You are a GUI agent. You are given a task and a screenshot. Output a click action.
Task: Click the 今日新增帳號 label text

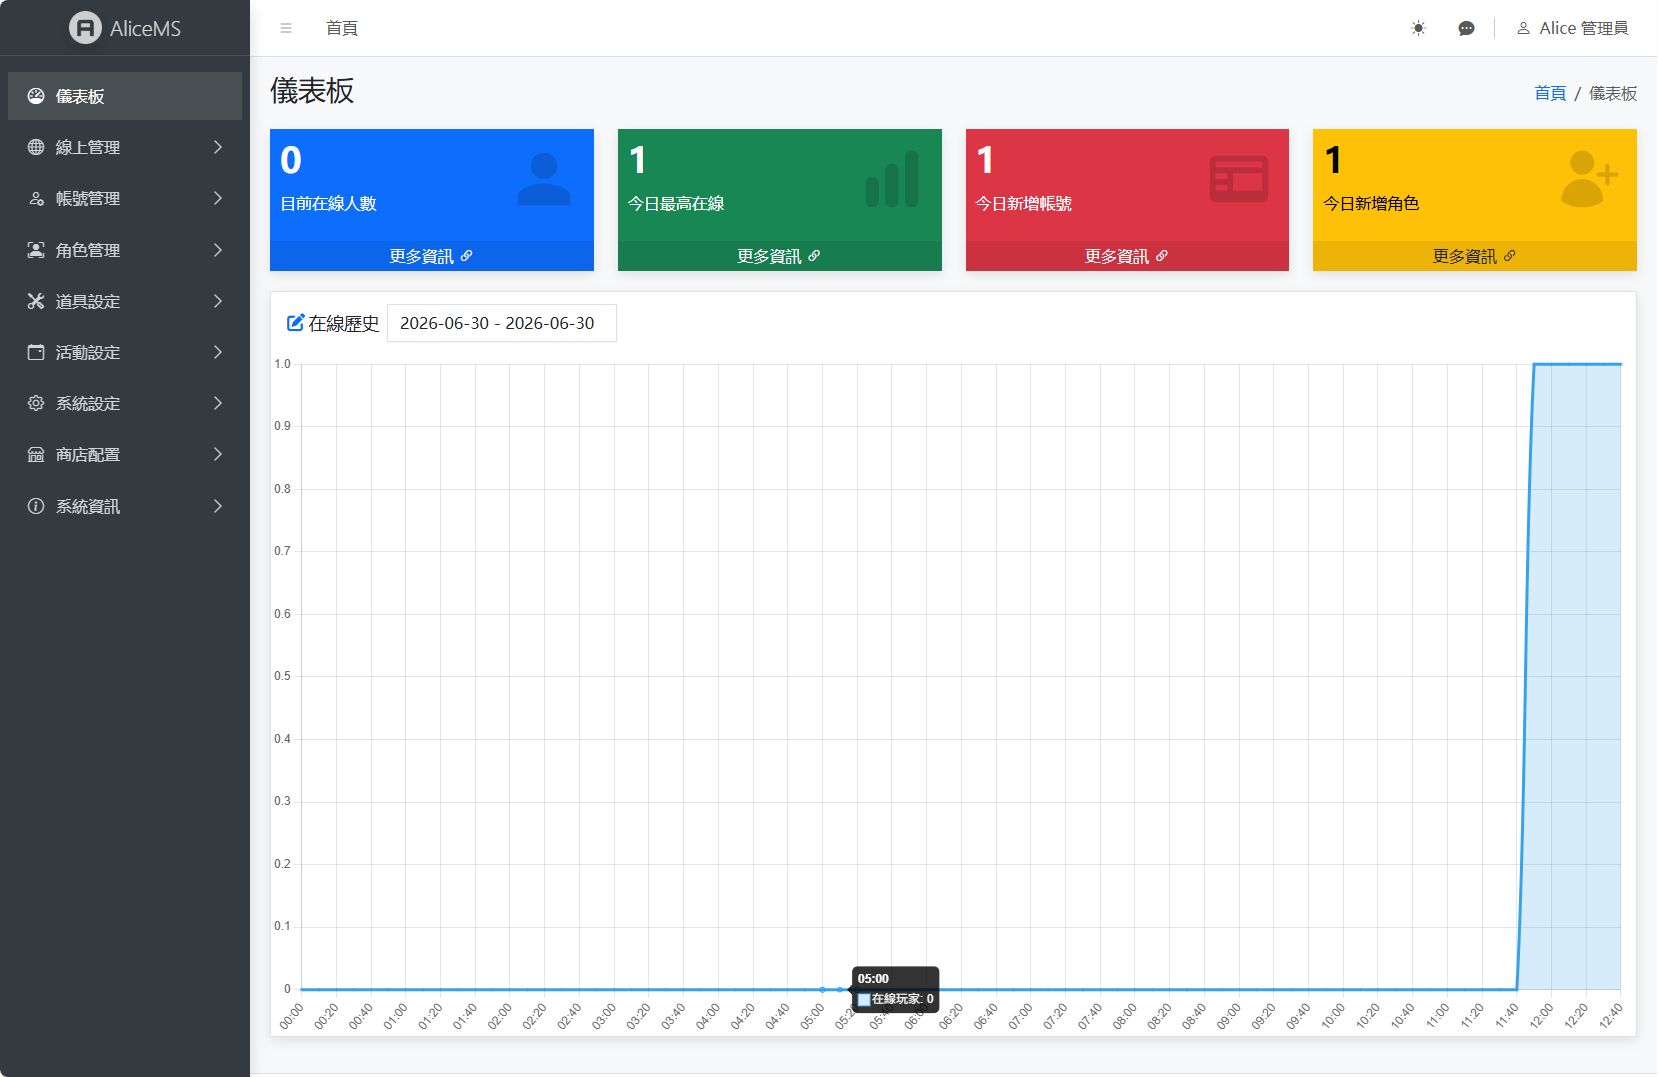[x=1023, y=204]
